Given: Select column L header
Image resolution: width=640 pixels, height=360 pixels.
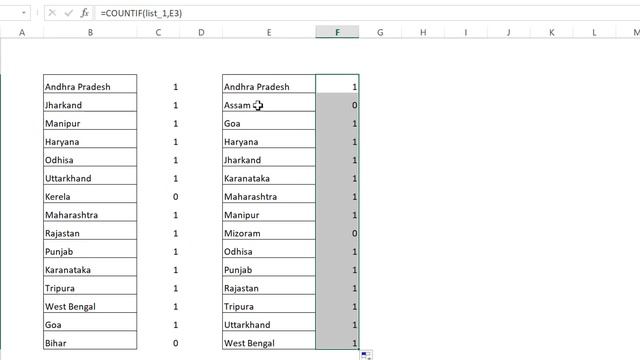Looking at the screenshot, I should pyautogui.click(x=594, y=32).
